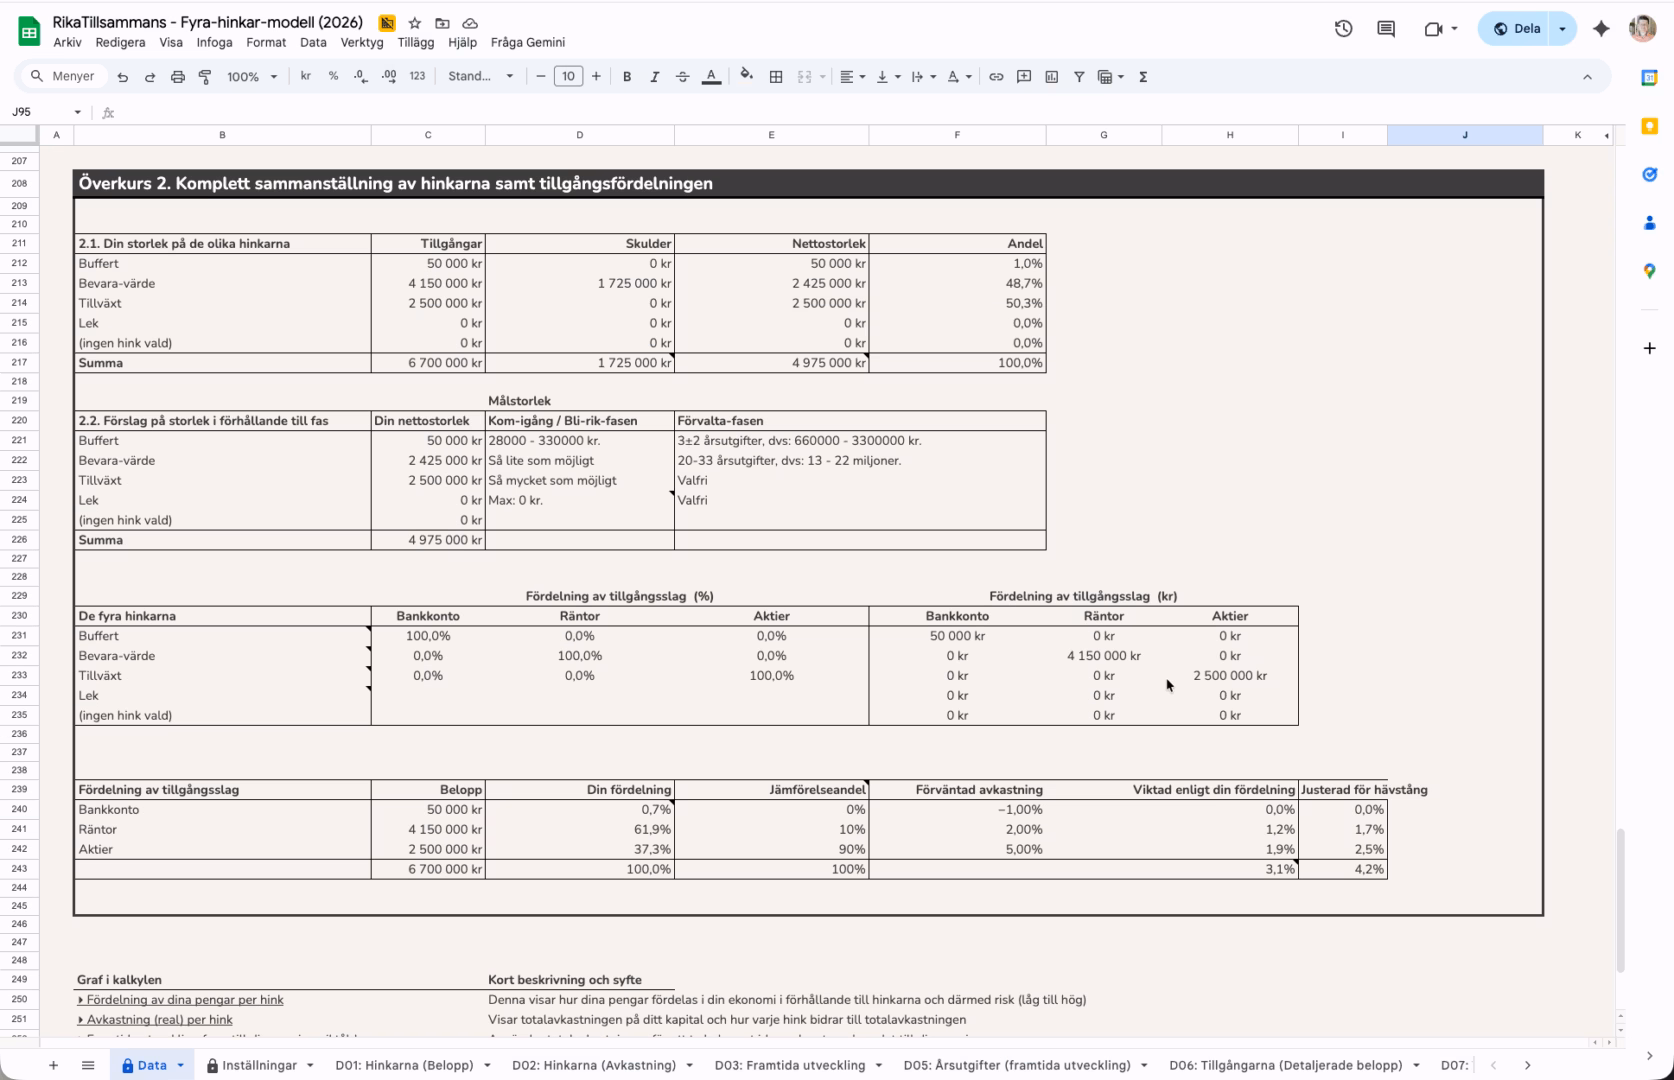Expand the font selector dropdown
The image size is (1674, 1080).
point(481,77)
